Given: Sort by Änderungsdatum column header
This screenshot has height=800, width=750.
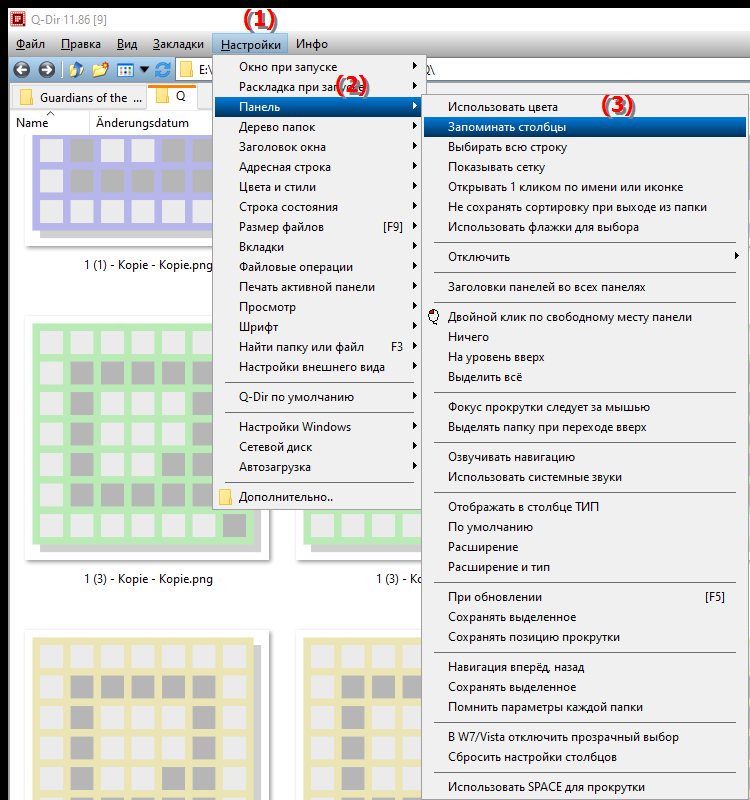Looking at the screenshot, I should coord(151,123).
